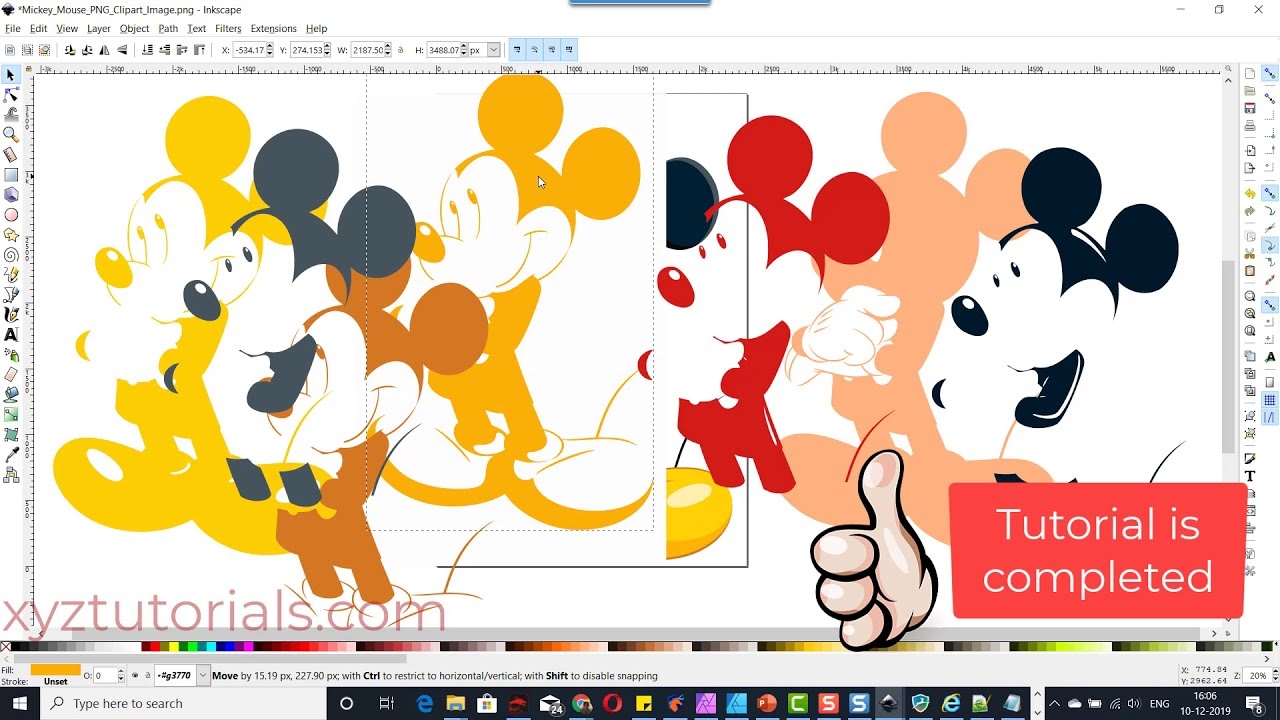The height and width of the screenshot is (720, 1280).
Task: Click the orange Fill indicator box
Action: point(55,670)
